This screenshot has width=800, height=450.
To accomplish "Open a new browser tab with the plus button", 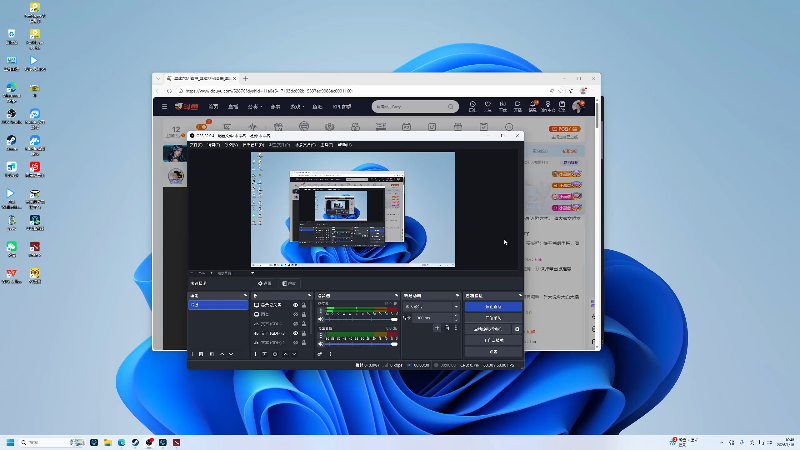I will tap(246, 78).
